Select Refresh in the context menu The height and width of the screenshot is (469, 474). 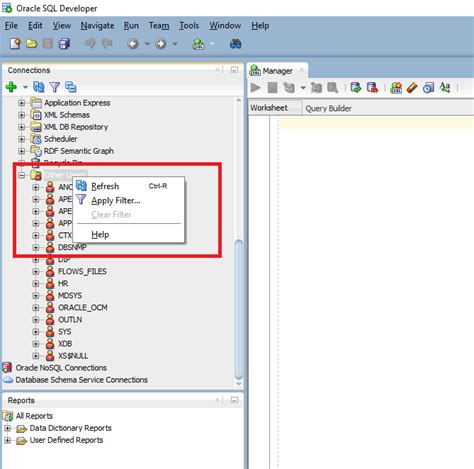tap(128, 186)
